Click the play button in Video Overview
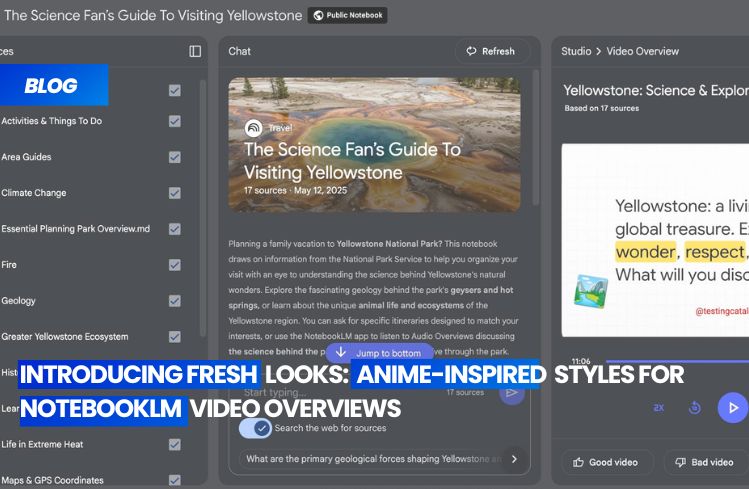Screen dimensions: 749x489 pos(733,407)
